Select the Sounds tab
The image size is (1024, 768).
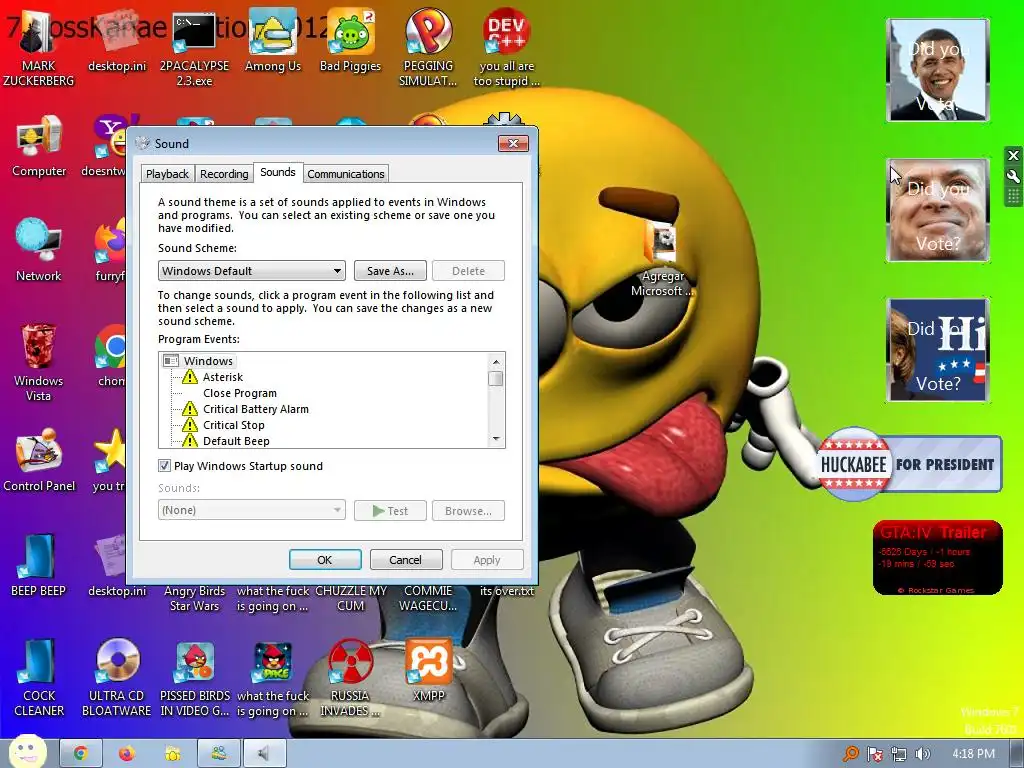pos(278,172)
